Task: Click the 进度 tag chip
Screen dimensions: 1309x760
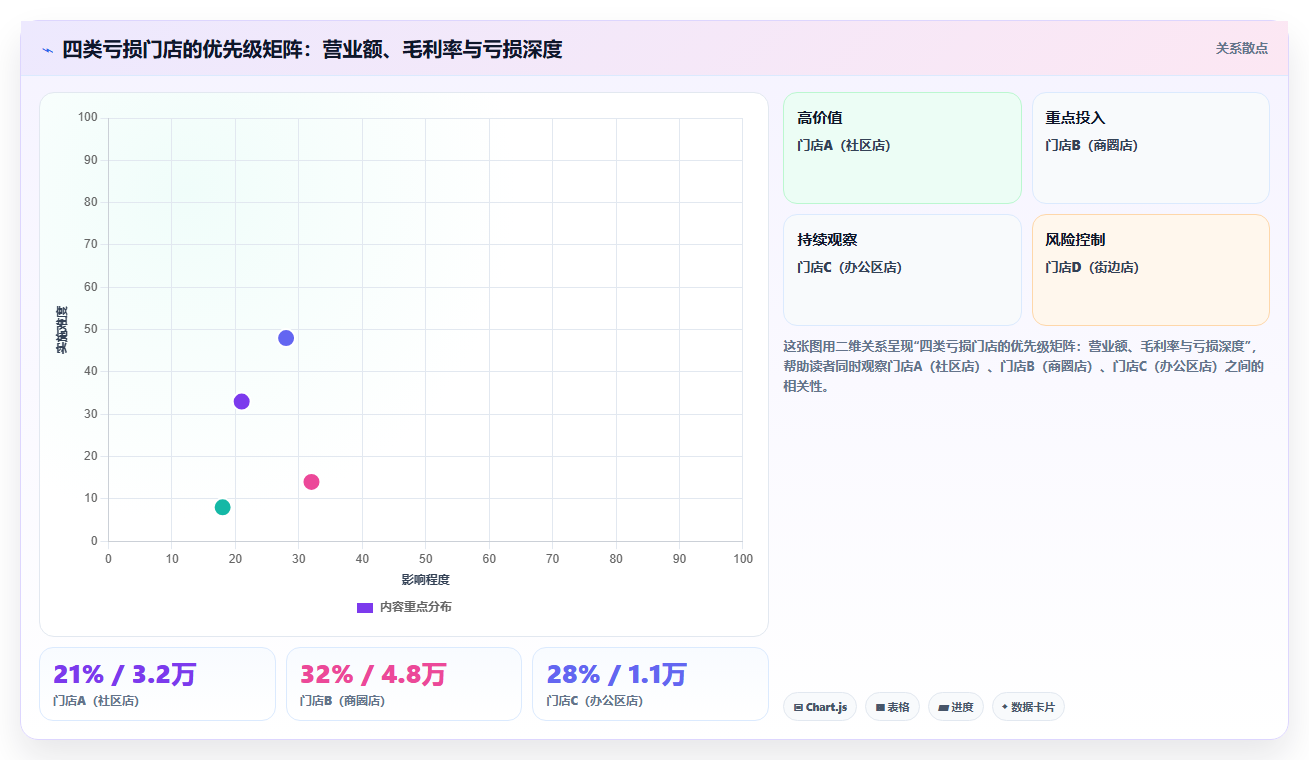Action: pyautogui.click(x=956, y=707)
